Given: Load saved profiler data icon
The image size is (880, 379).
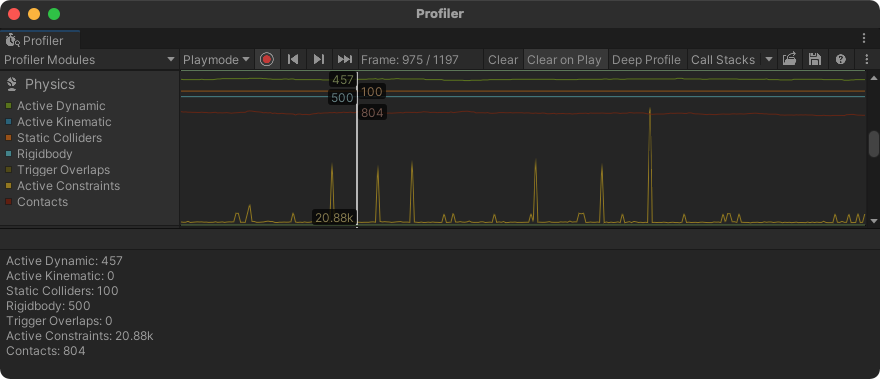Looking at the screenshot, I should click(x=790, y=60).
